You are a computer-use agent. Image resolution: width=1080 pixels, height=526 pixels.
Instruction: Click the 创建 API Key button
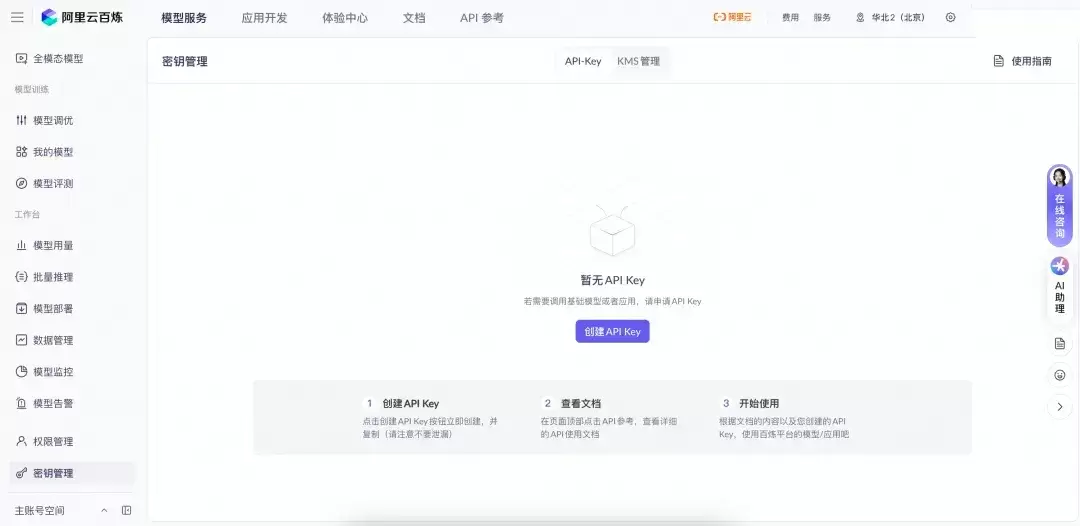point(612,331)
